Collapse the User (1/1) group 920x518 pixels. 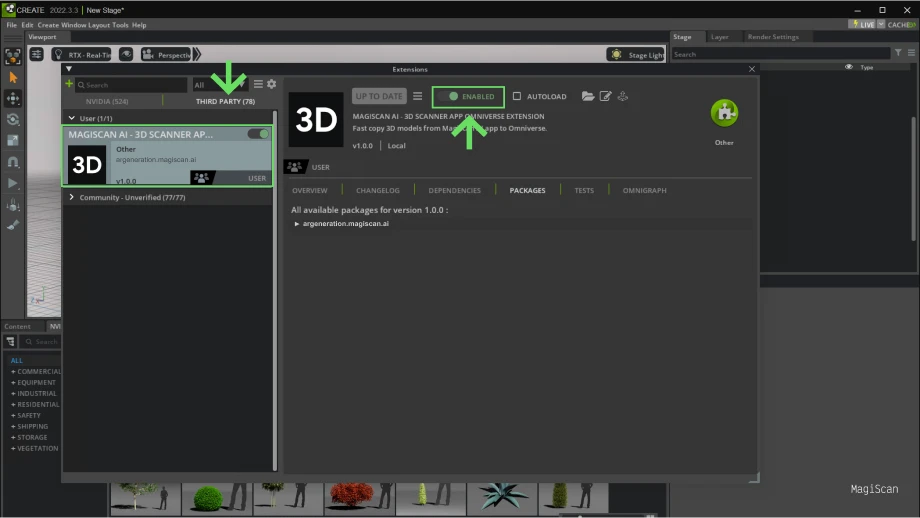tap(72, 119)
